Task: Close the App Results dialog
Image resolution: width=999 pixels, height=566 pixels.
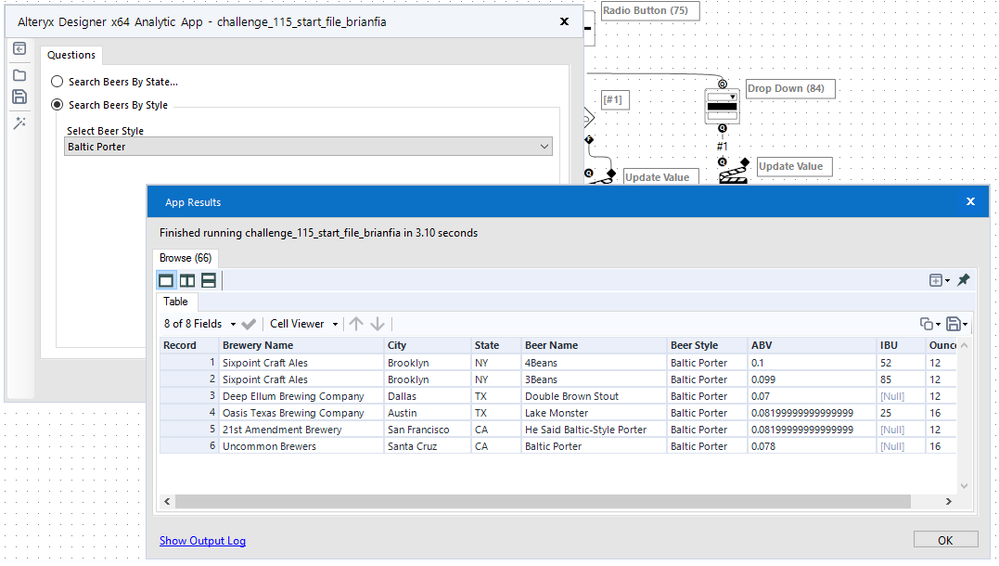Action: click(970, 201)
